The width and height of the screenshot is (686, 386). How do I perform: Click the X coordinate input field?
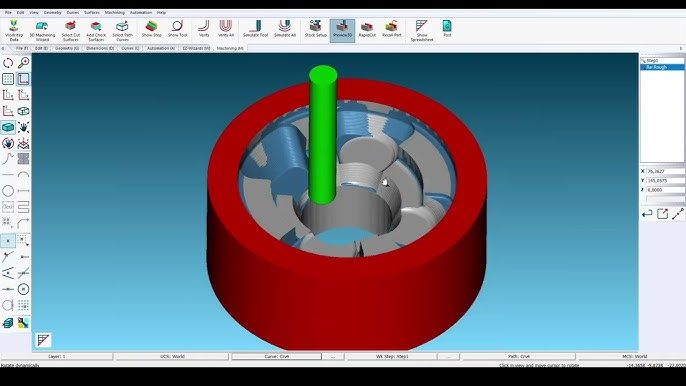pos(665,171)
